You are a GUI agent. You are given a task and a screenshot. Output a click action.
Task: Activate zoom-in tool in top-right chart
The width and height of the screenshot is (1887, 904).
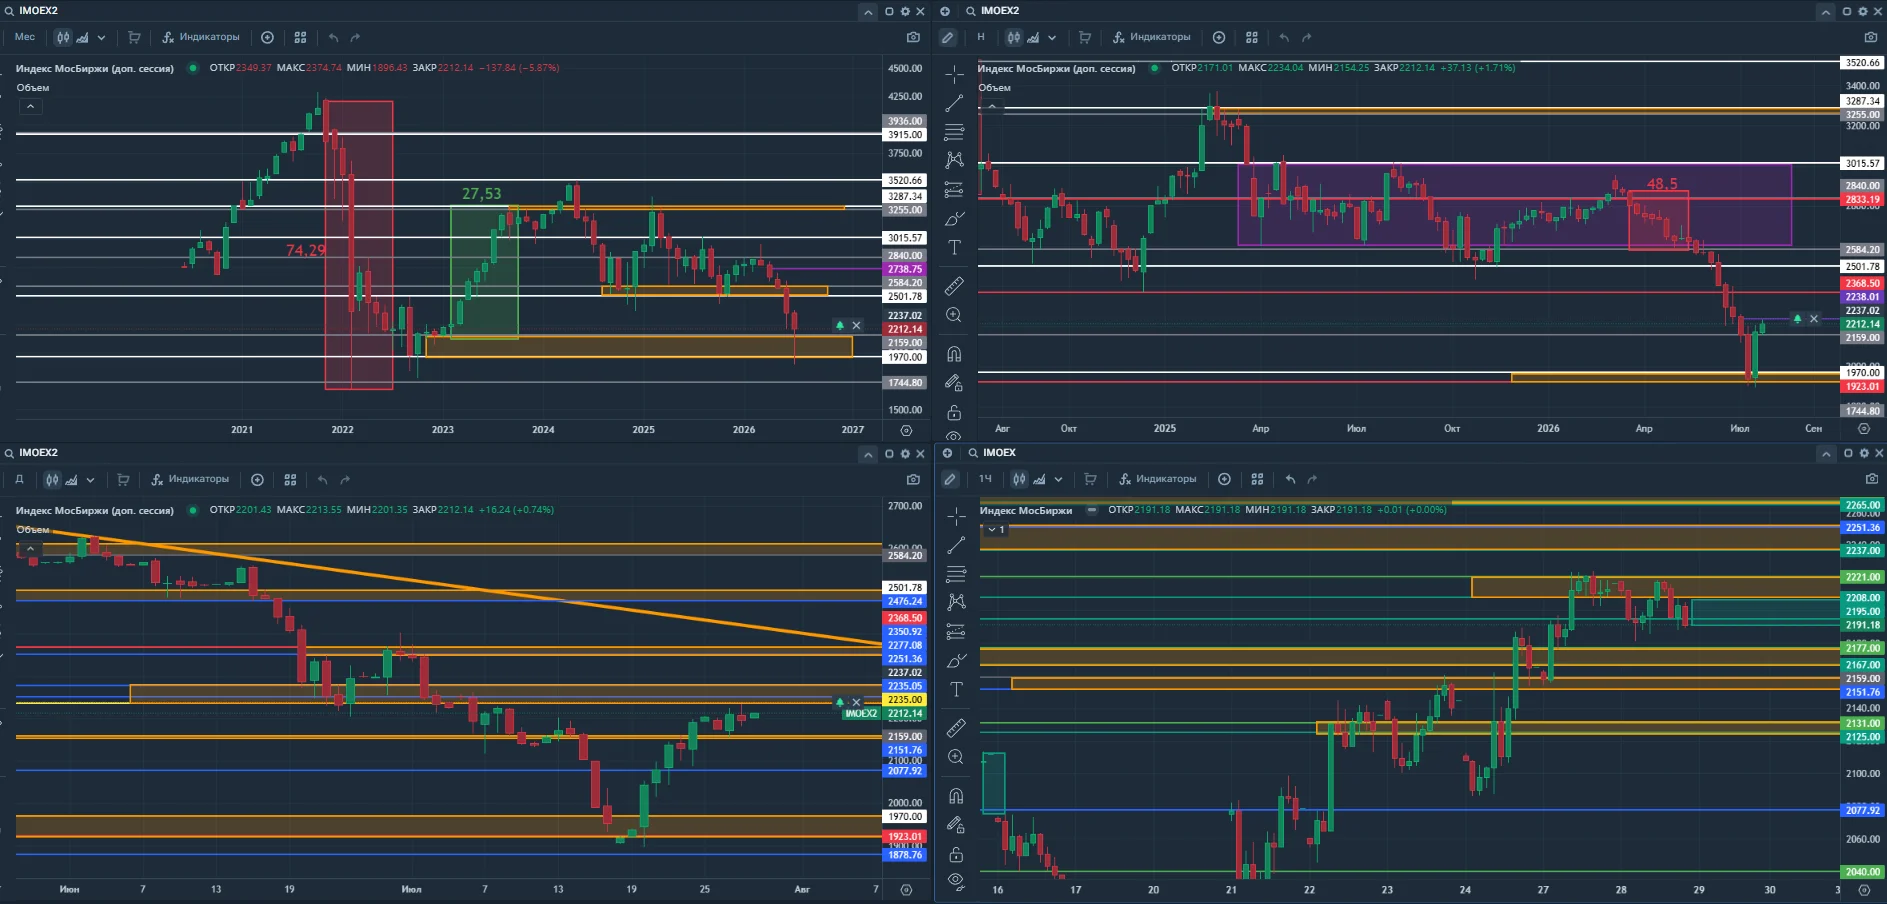tap(955, 315)
